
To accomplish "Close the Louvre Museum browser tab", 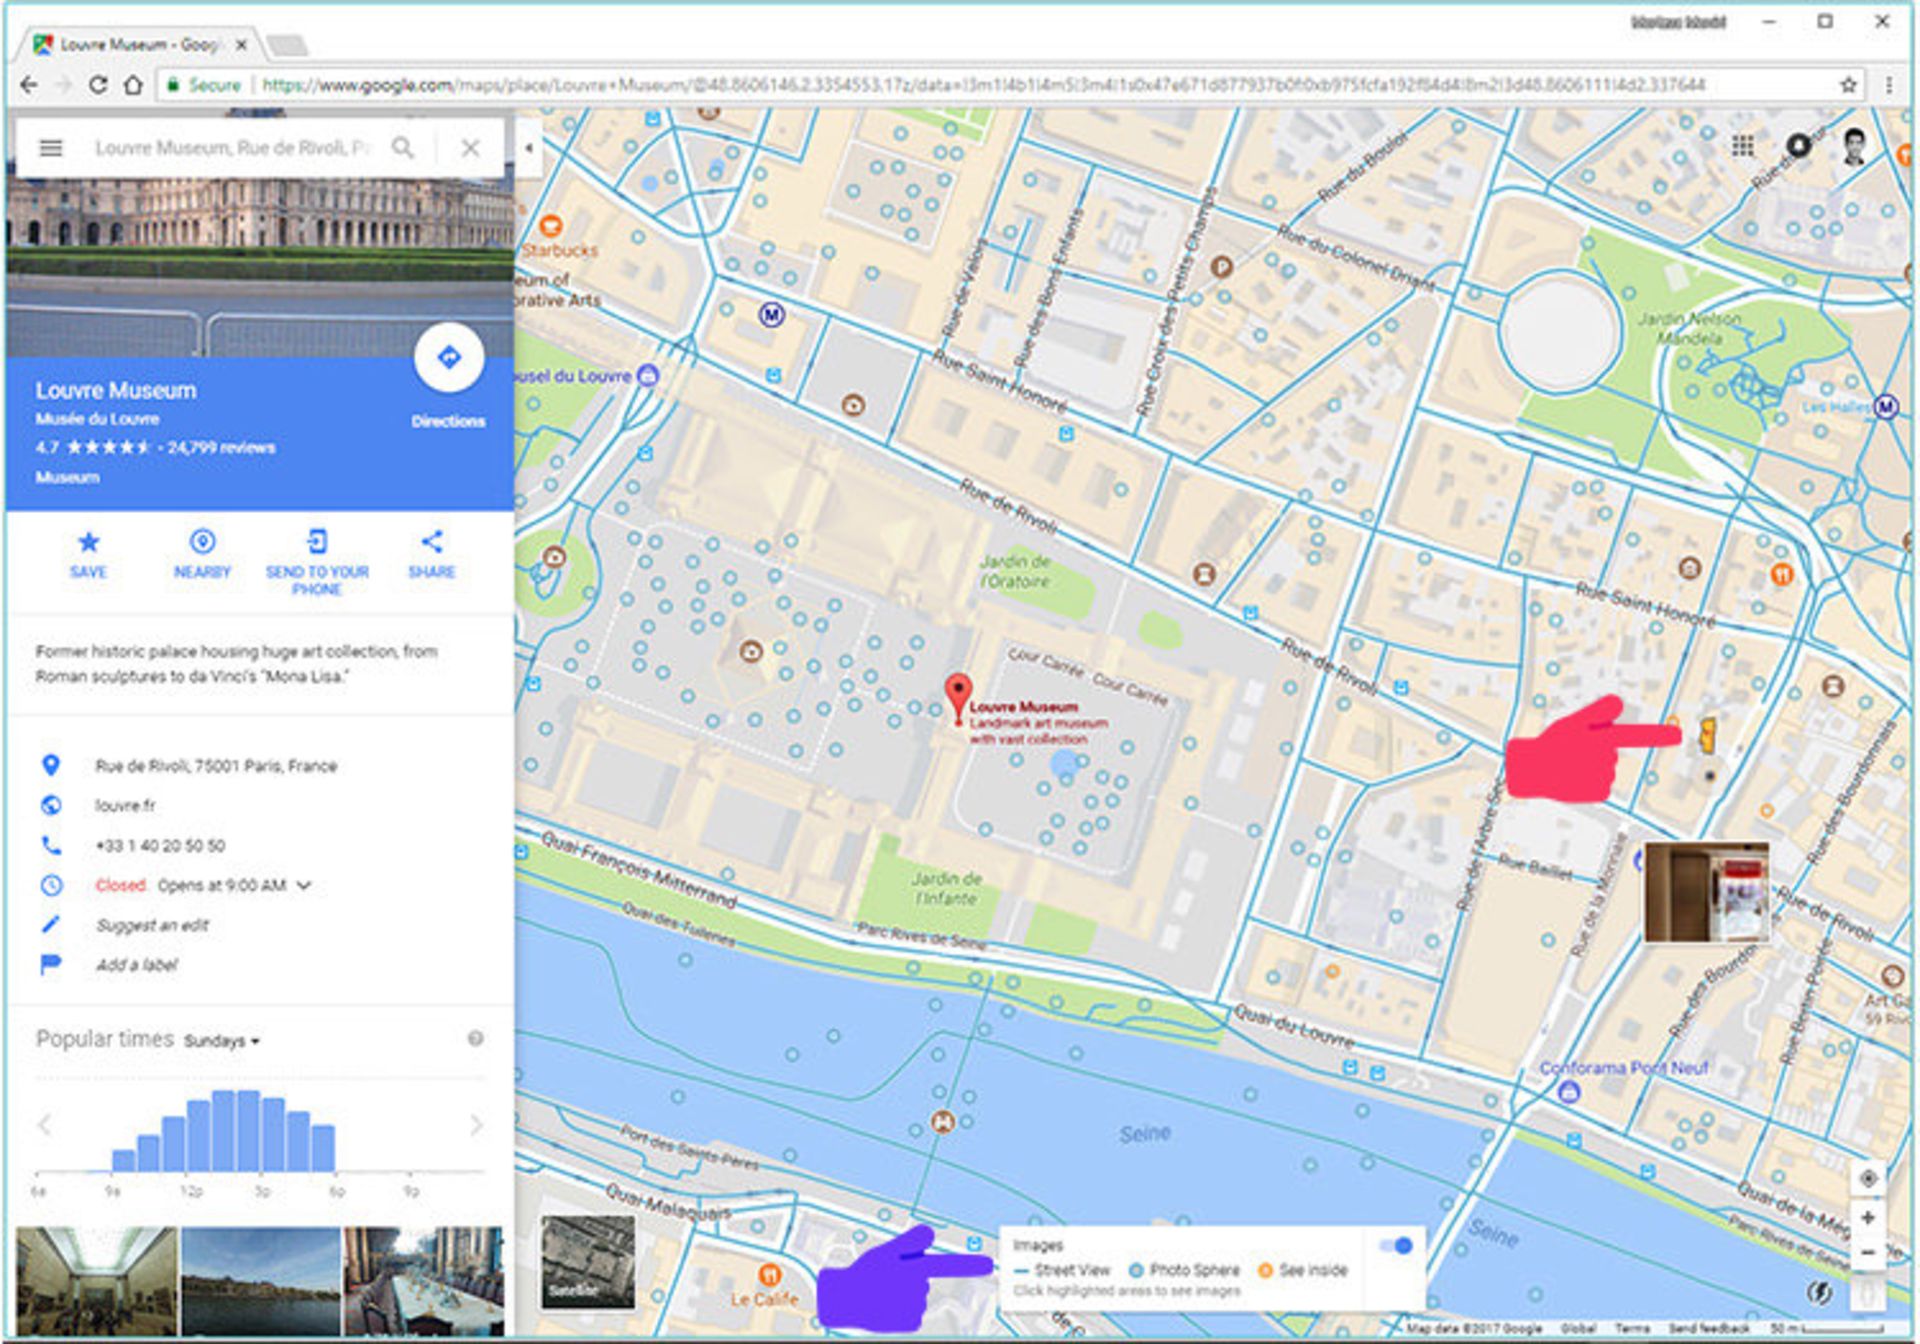I will [241, 45].
